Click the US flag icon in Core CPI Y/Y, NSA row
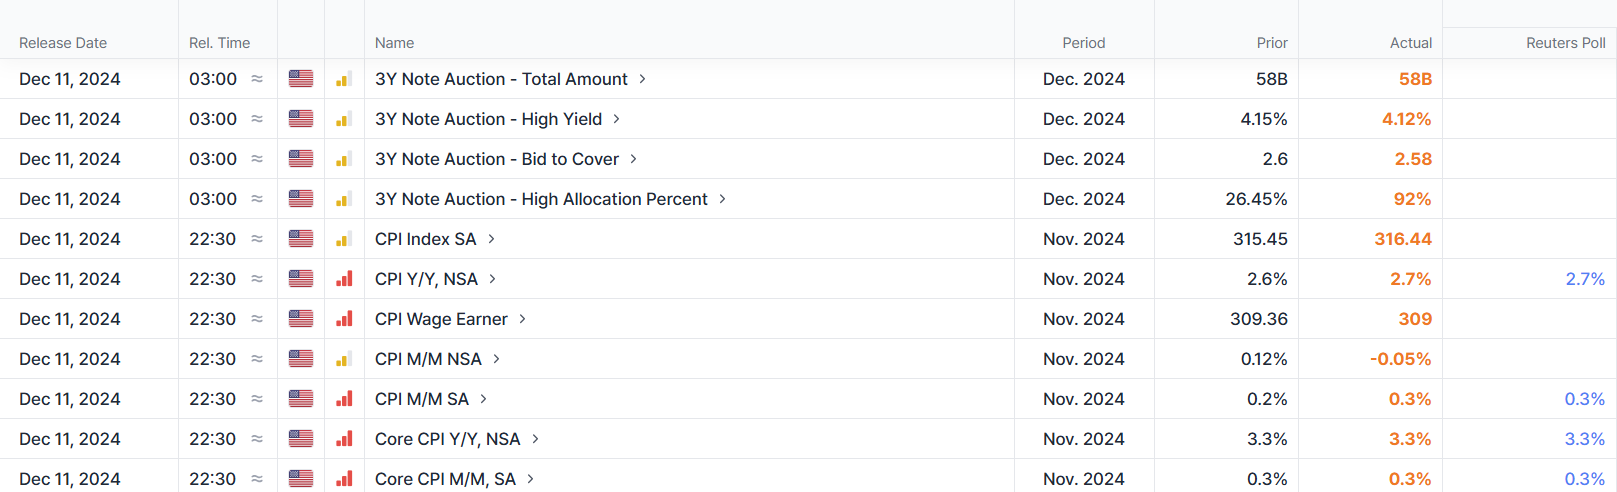 click(x=301, y=439)
